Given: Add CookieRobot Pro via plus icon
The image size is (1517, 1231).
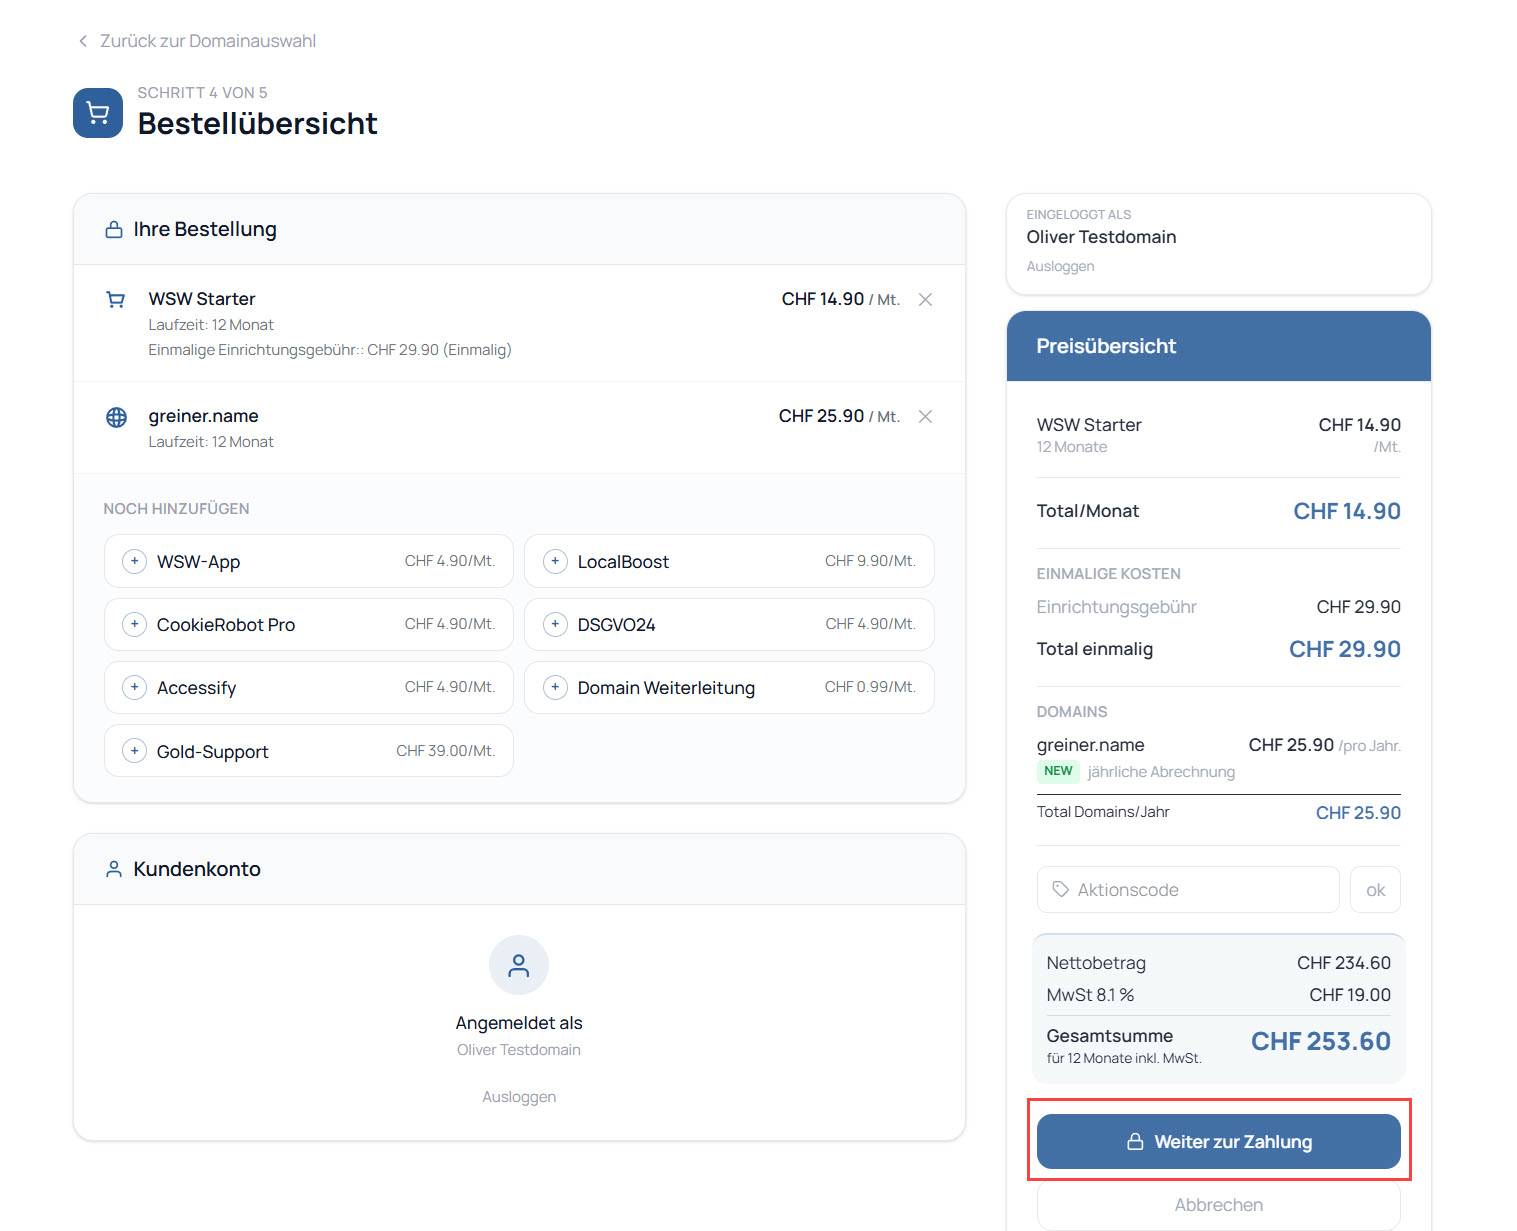Looking at the screenshot, I should [x=134, y=625].
